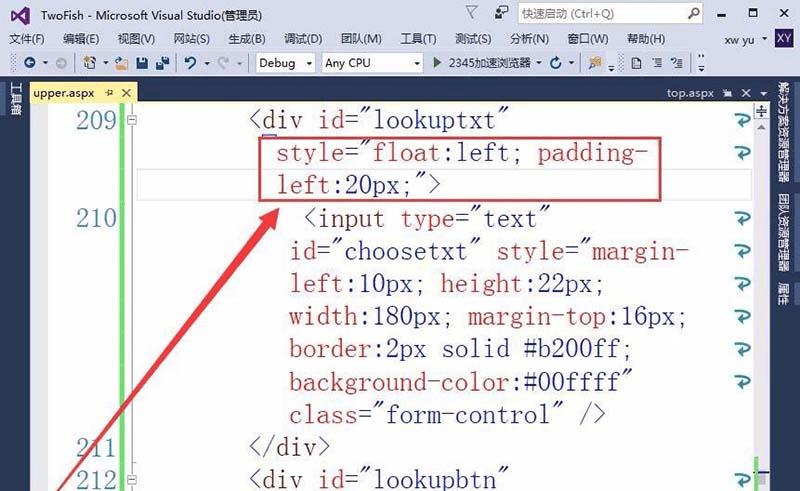Click the 2345加速浏览器 run button
800x491 pixels.
(482, 63)
